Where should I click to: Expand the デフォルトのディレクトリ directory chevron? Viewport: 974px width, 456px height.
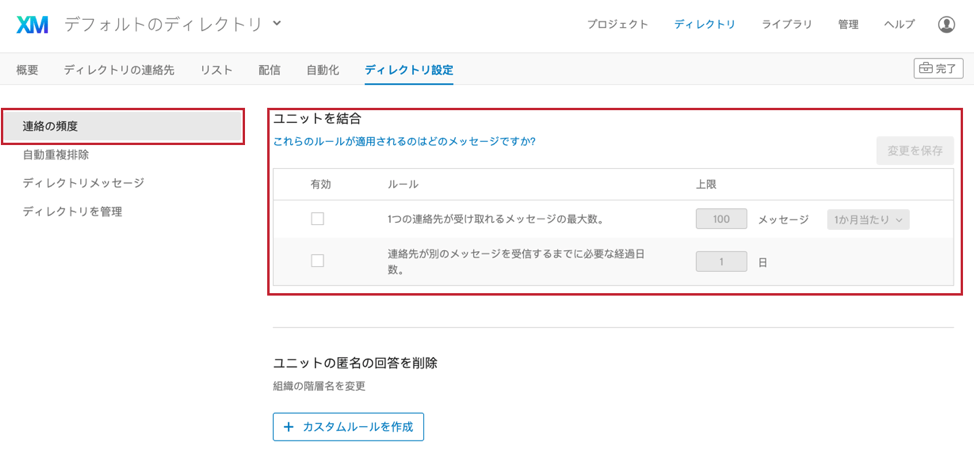coord(277,24)
